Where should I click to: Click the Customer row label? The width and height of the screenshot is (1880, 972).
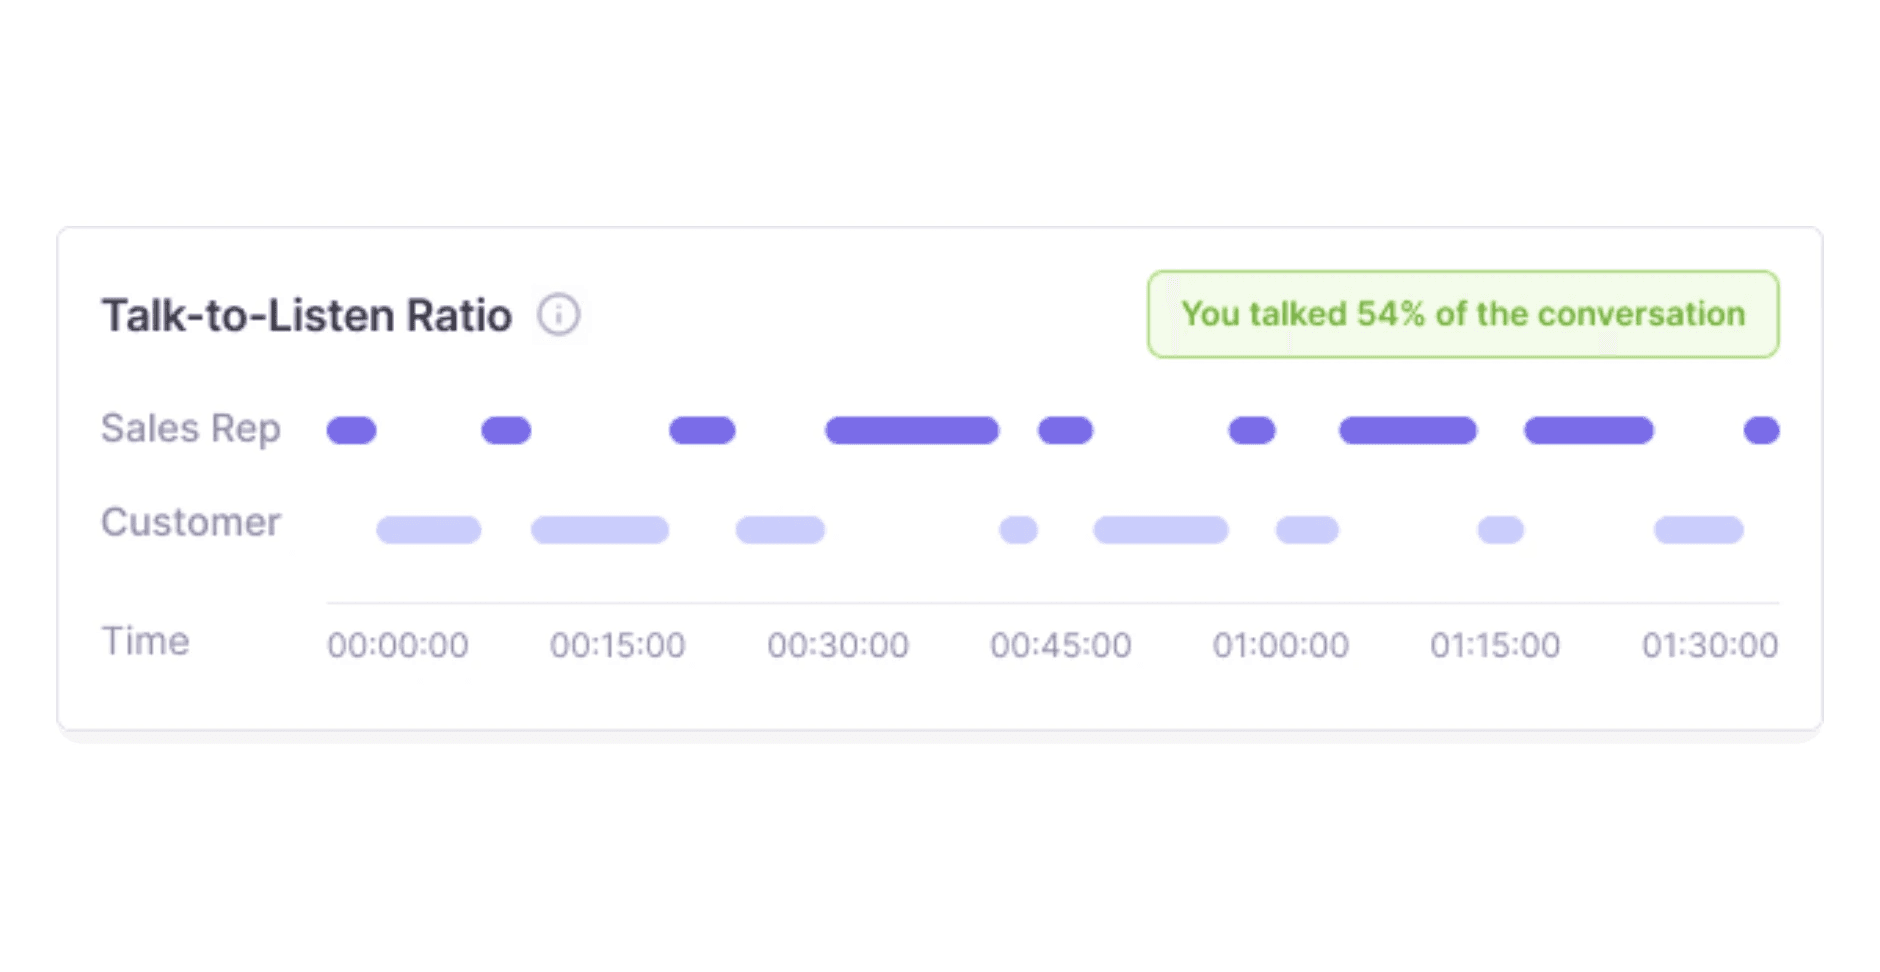(191, 523)
